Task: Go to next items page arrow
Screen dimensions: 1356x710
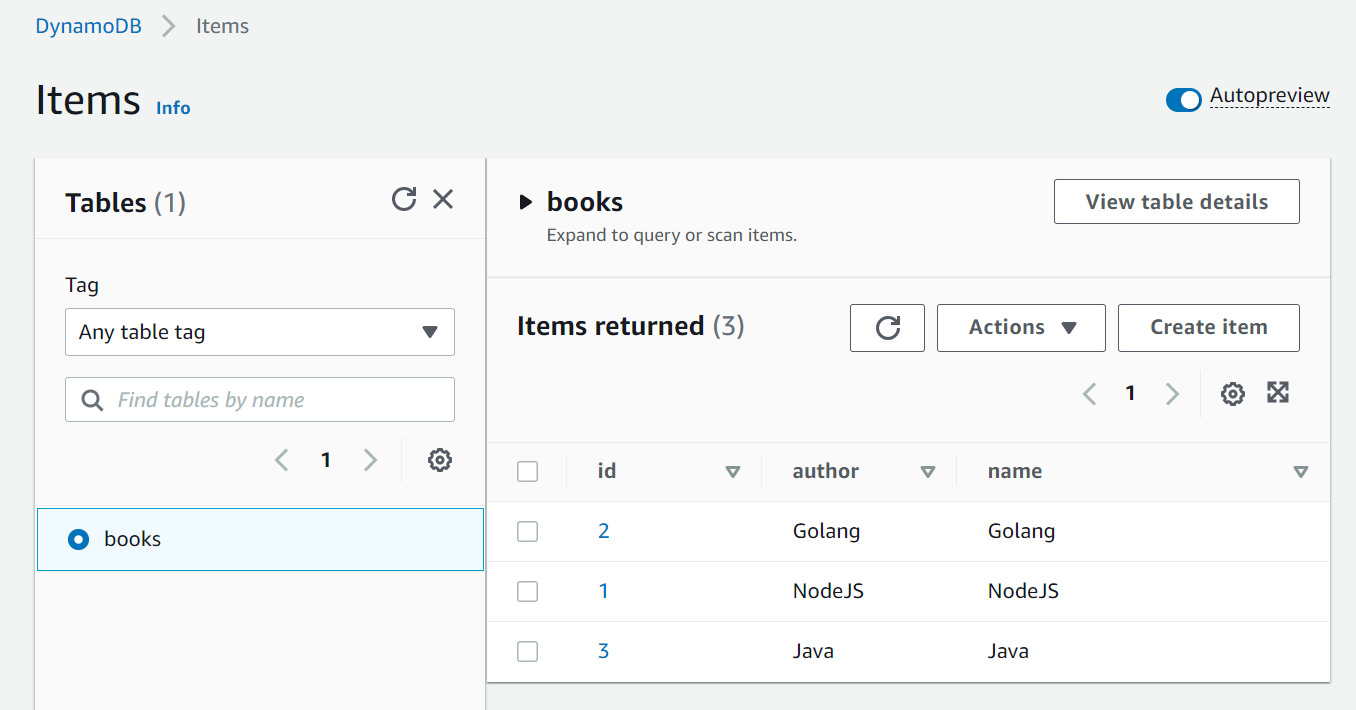Action: [x=1171, y=393]
